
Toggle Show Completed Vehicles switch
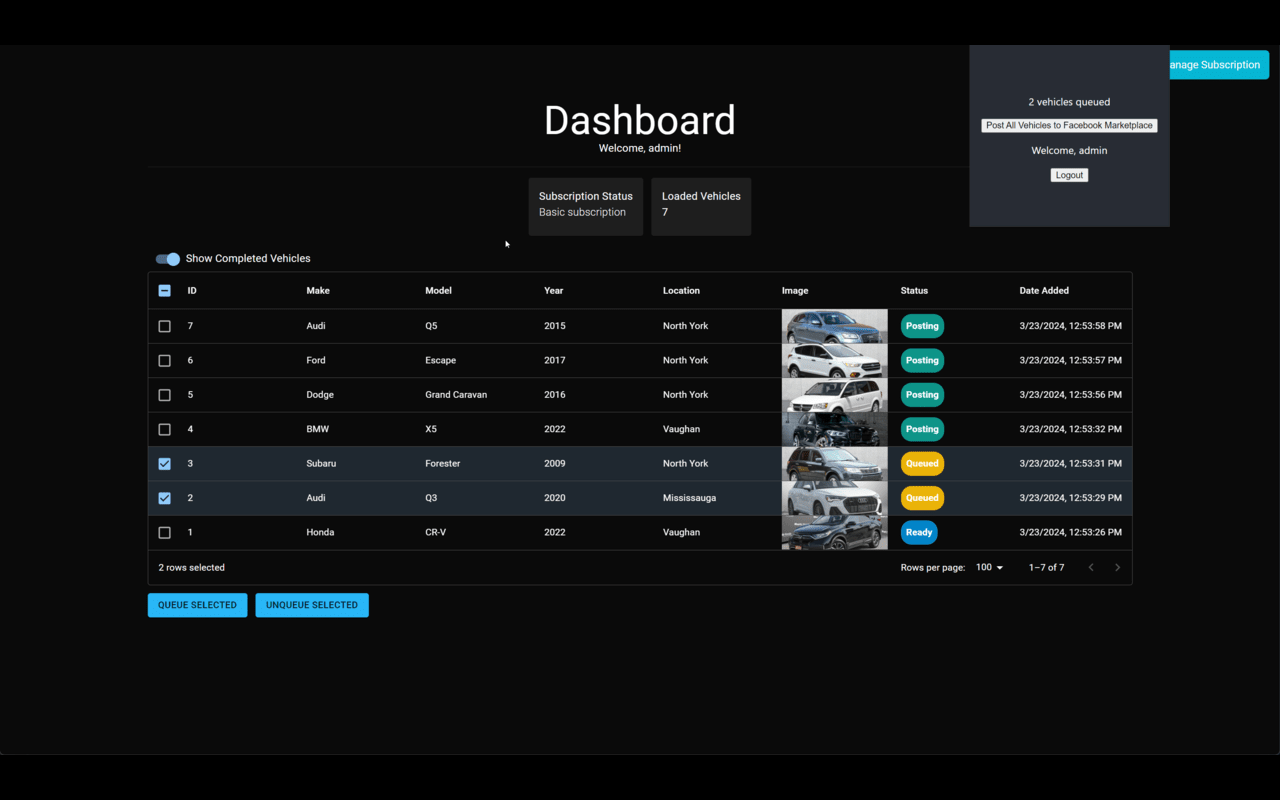(168, 259)
